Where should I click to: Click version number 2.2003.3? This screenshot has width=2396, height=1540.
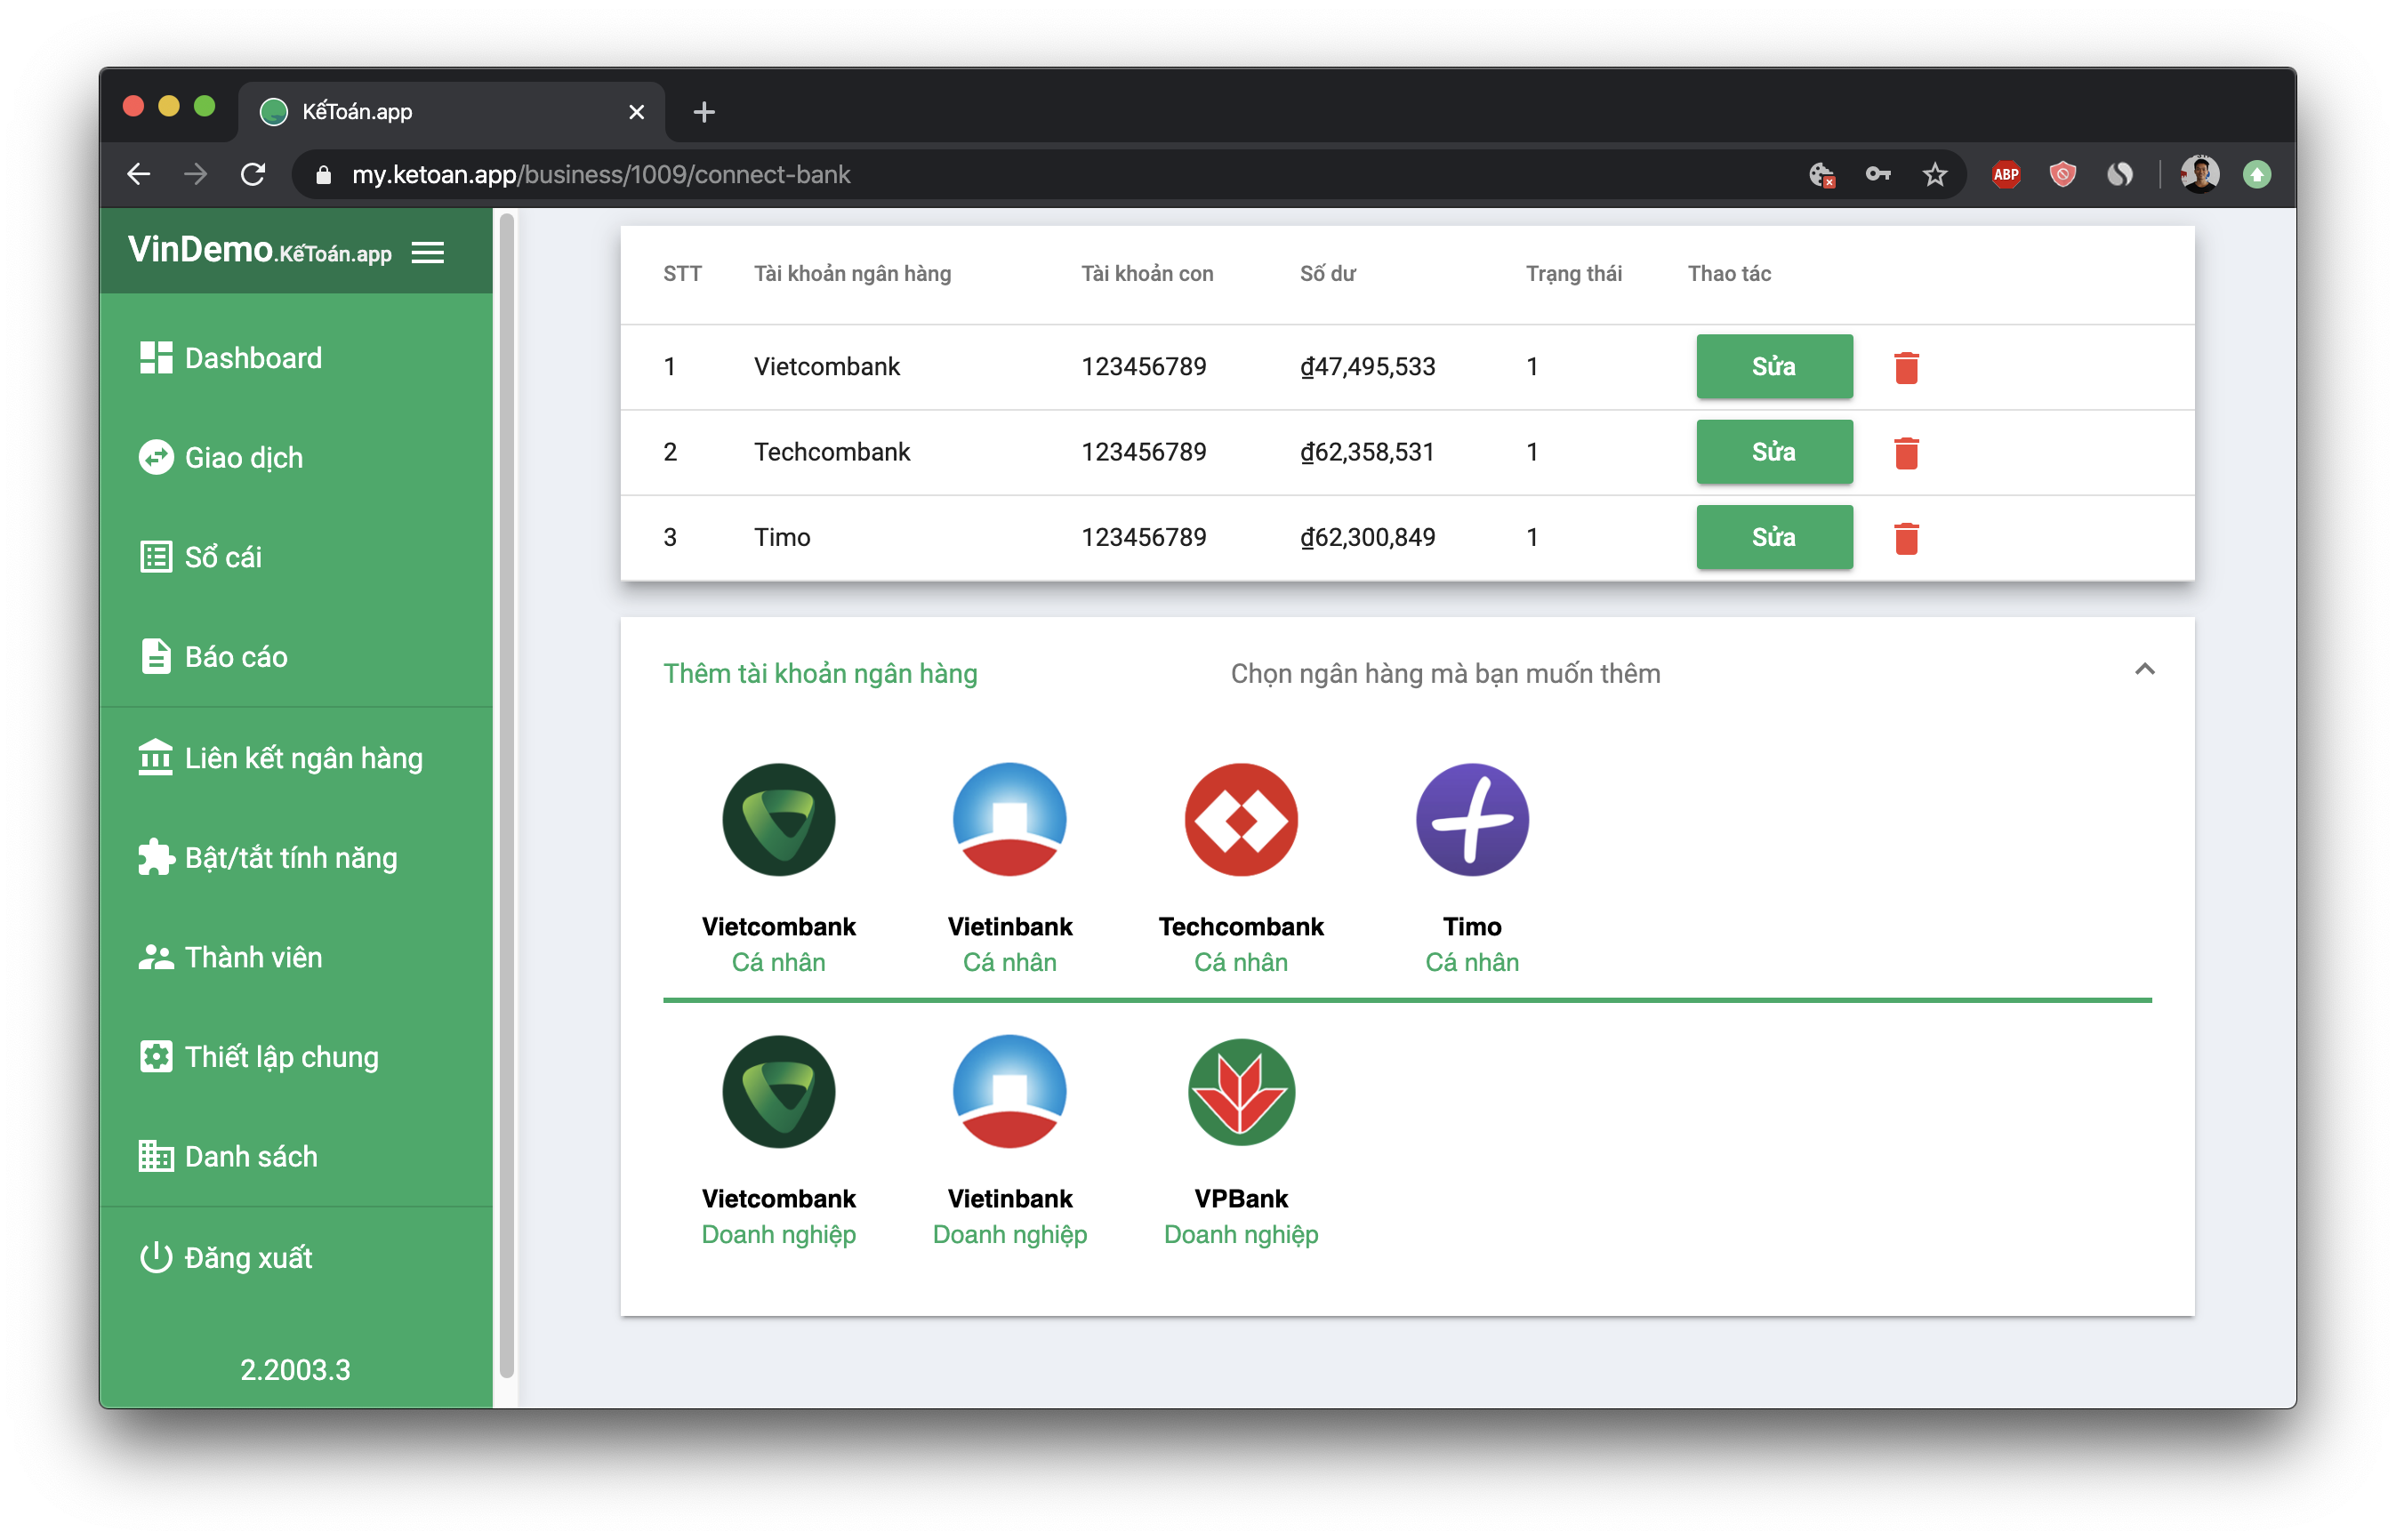coord(295,1370)
